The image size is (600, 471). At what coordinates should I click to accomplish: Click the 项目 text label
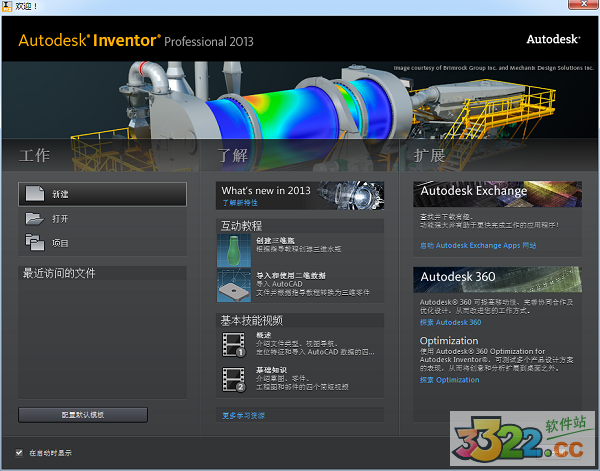coord(60,243)
